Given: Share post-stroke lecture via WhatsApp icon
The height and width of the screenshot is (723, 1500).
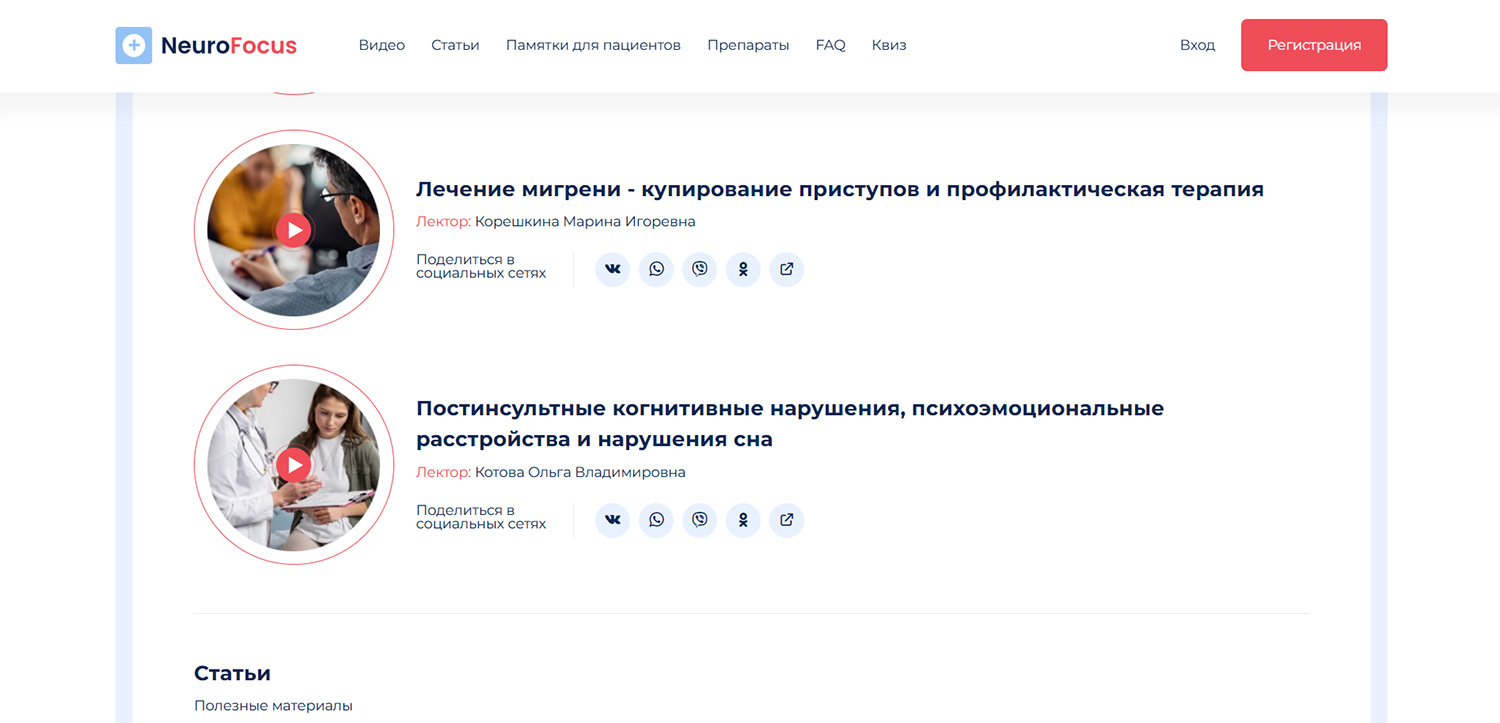Looking at the screenshot, I should point(656,520).
